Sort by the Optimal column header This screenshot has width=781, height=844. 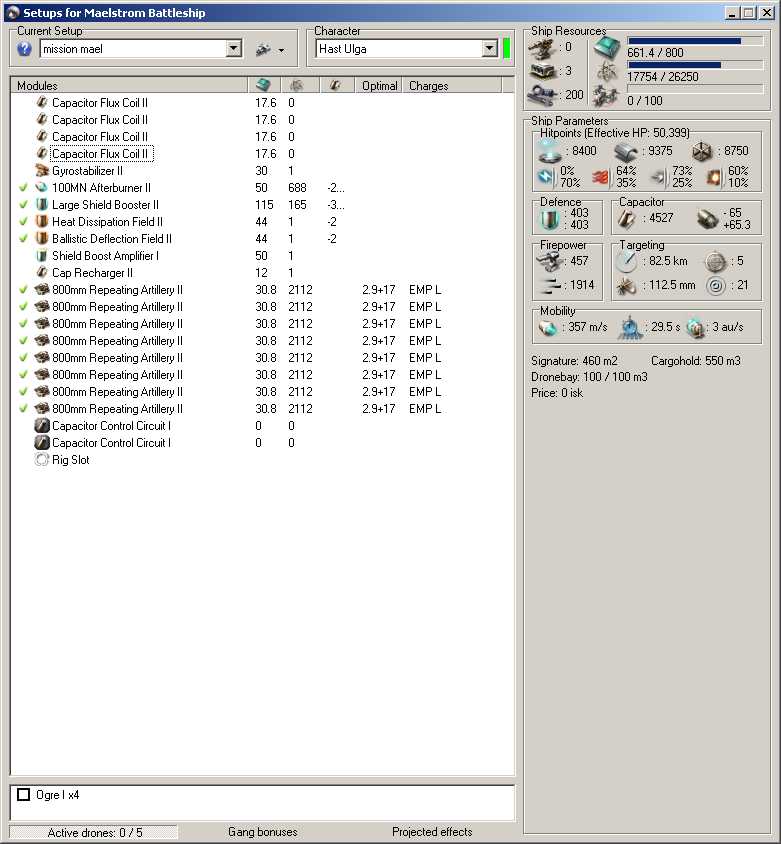pos(379,85)
